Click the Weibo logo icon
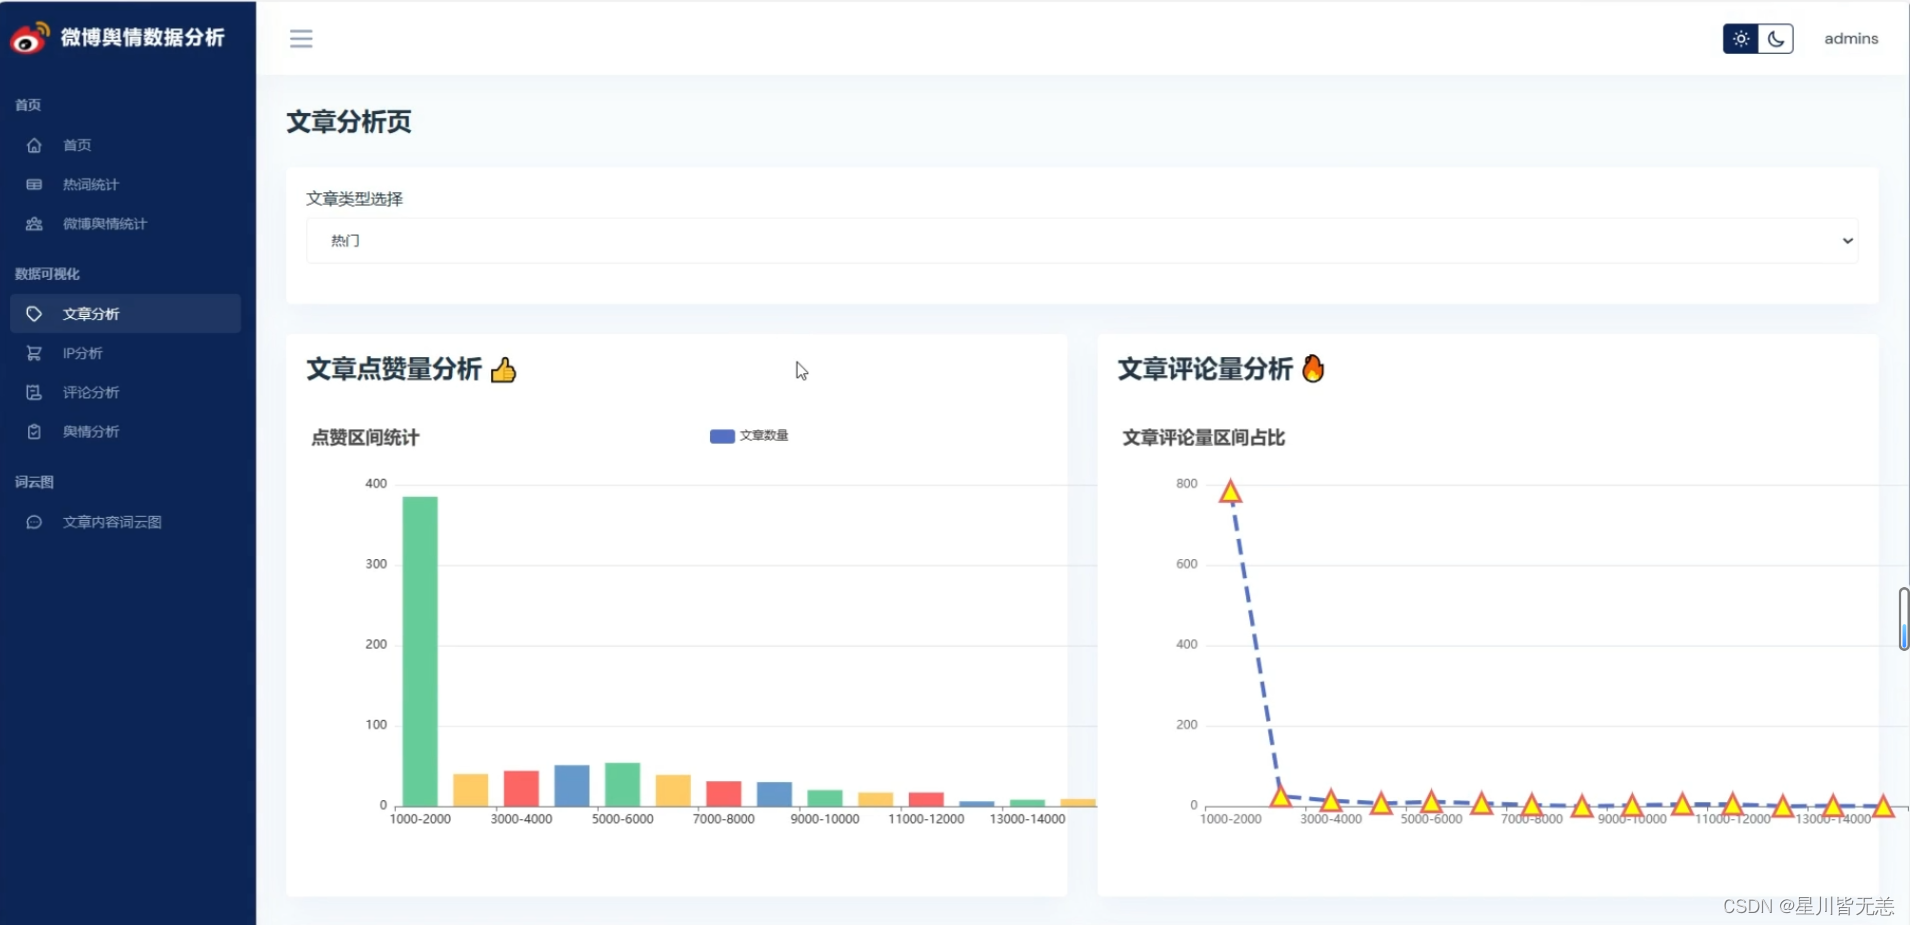The image size is (1910, 925). 29,38
